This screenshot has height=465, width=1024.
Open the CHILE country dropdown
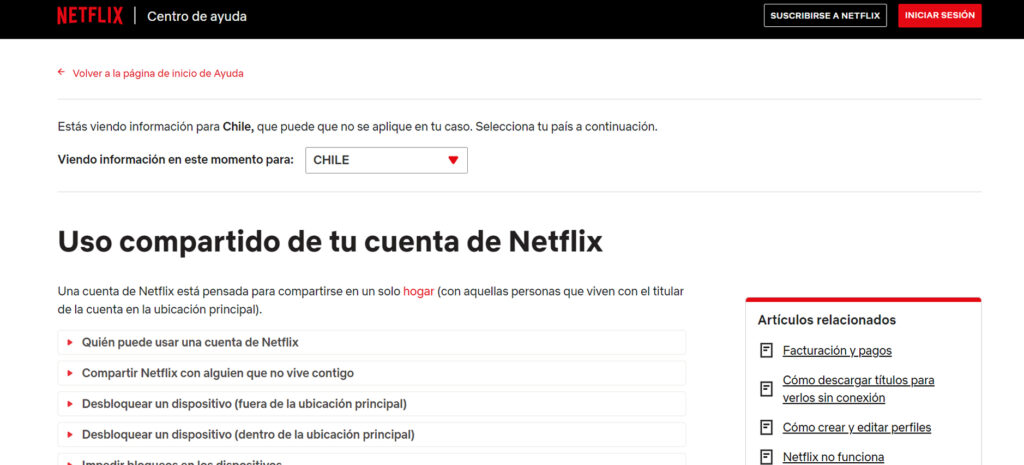click(x=386, y=160)
